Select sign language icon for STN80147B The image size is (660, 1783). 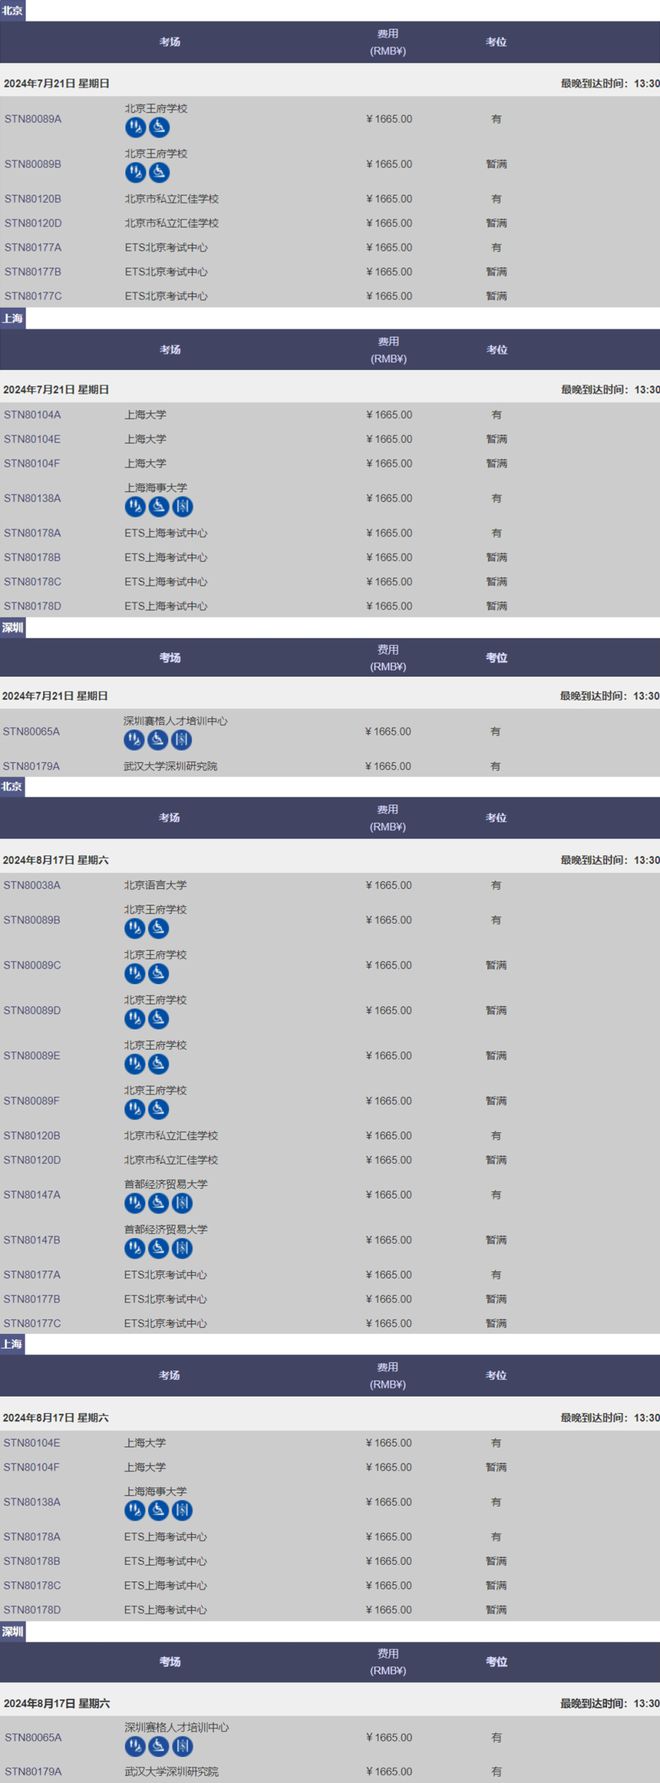click(135, 1247)
